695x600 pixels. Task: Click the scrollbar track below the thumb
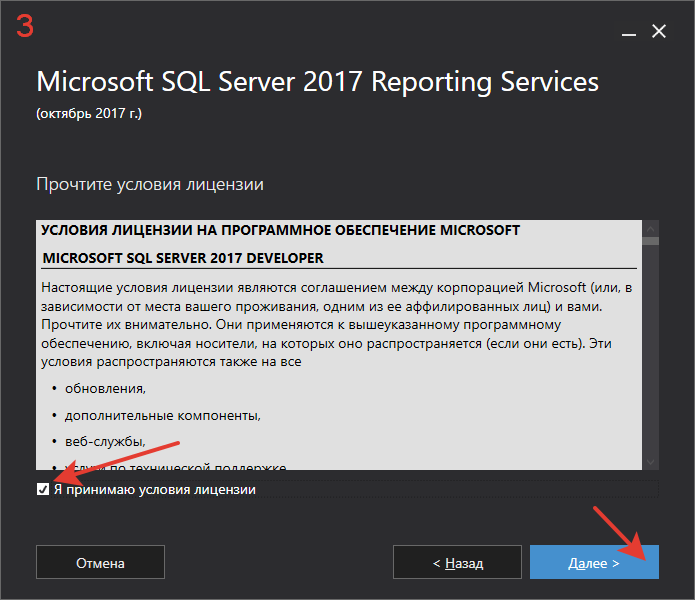click(x=650, y=349)
